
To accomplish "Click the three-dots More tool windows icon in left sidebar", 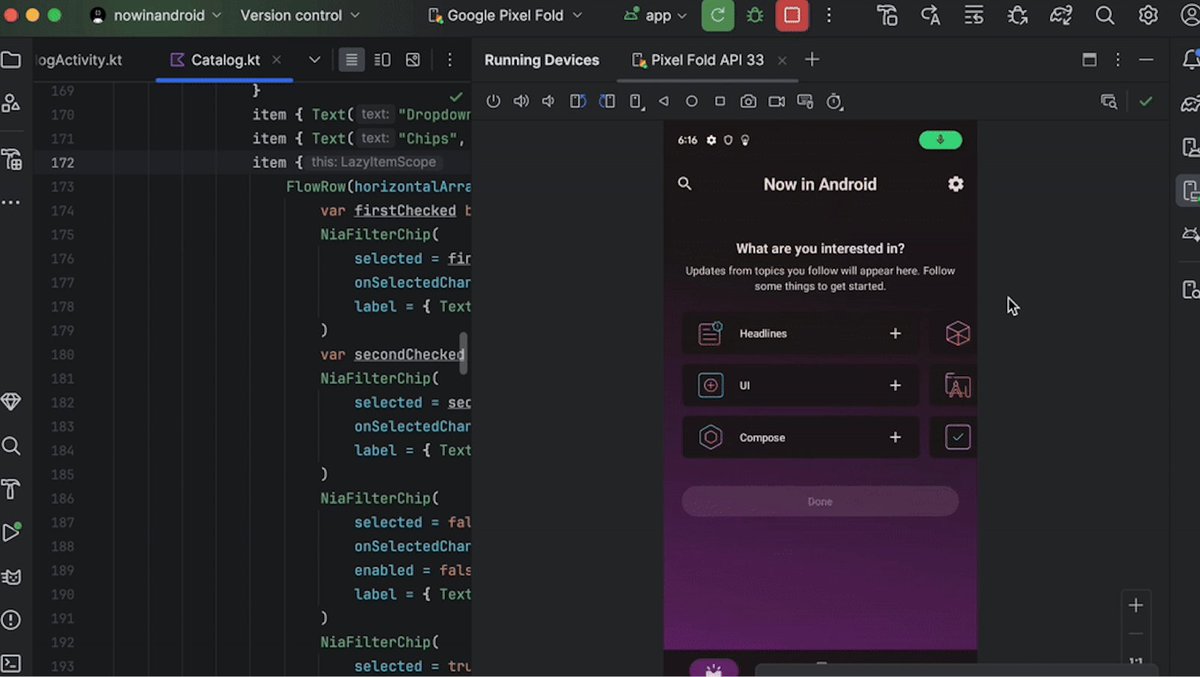I will click(x=11, y=202).
